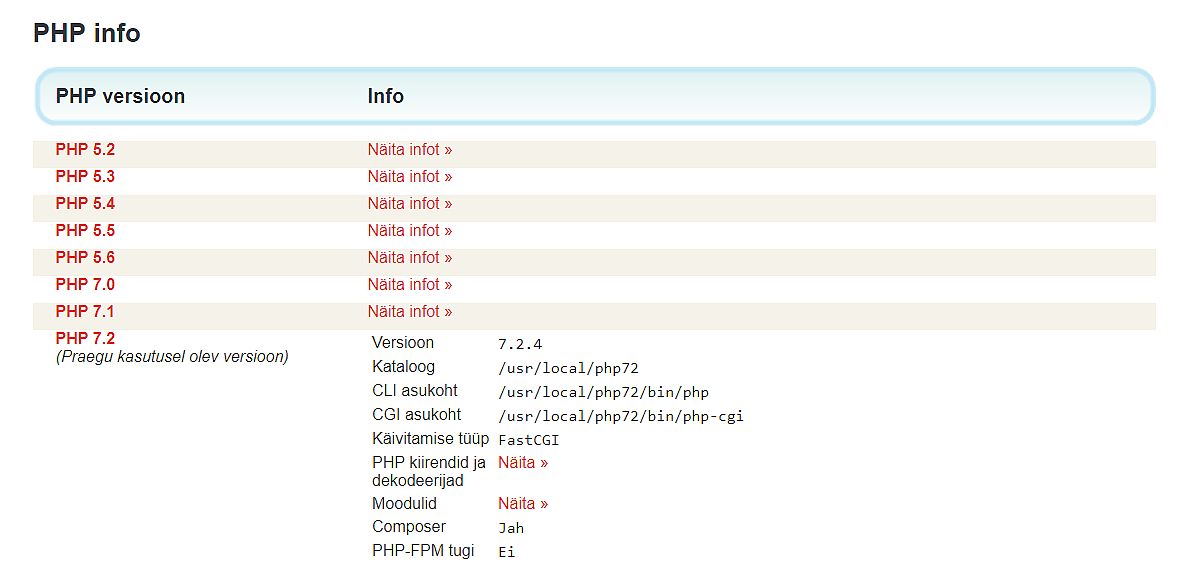
Task: Expand 'Näita infot' for PHP 7.0
Action: (x=409, y=285)
